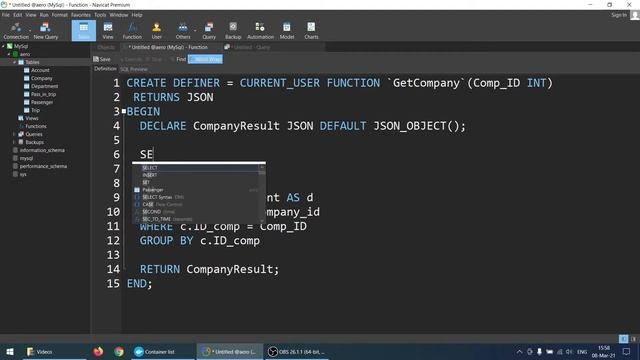This screenshot has height=360, width=640.
Task: Open the notification center icon
Action: (626, 351)
